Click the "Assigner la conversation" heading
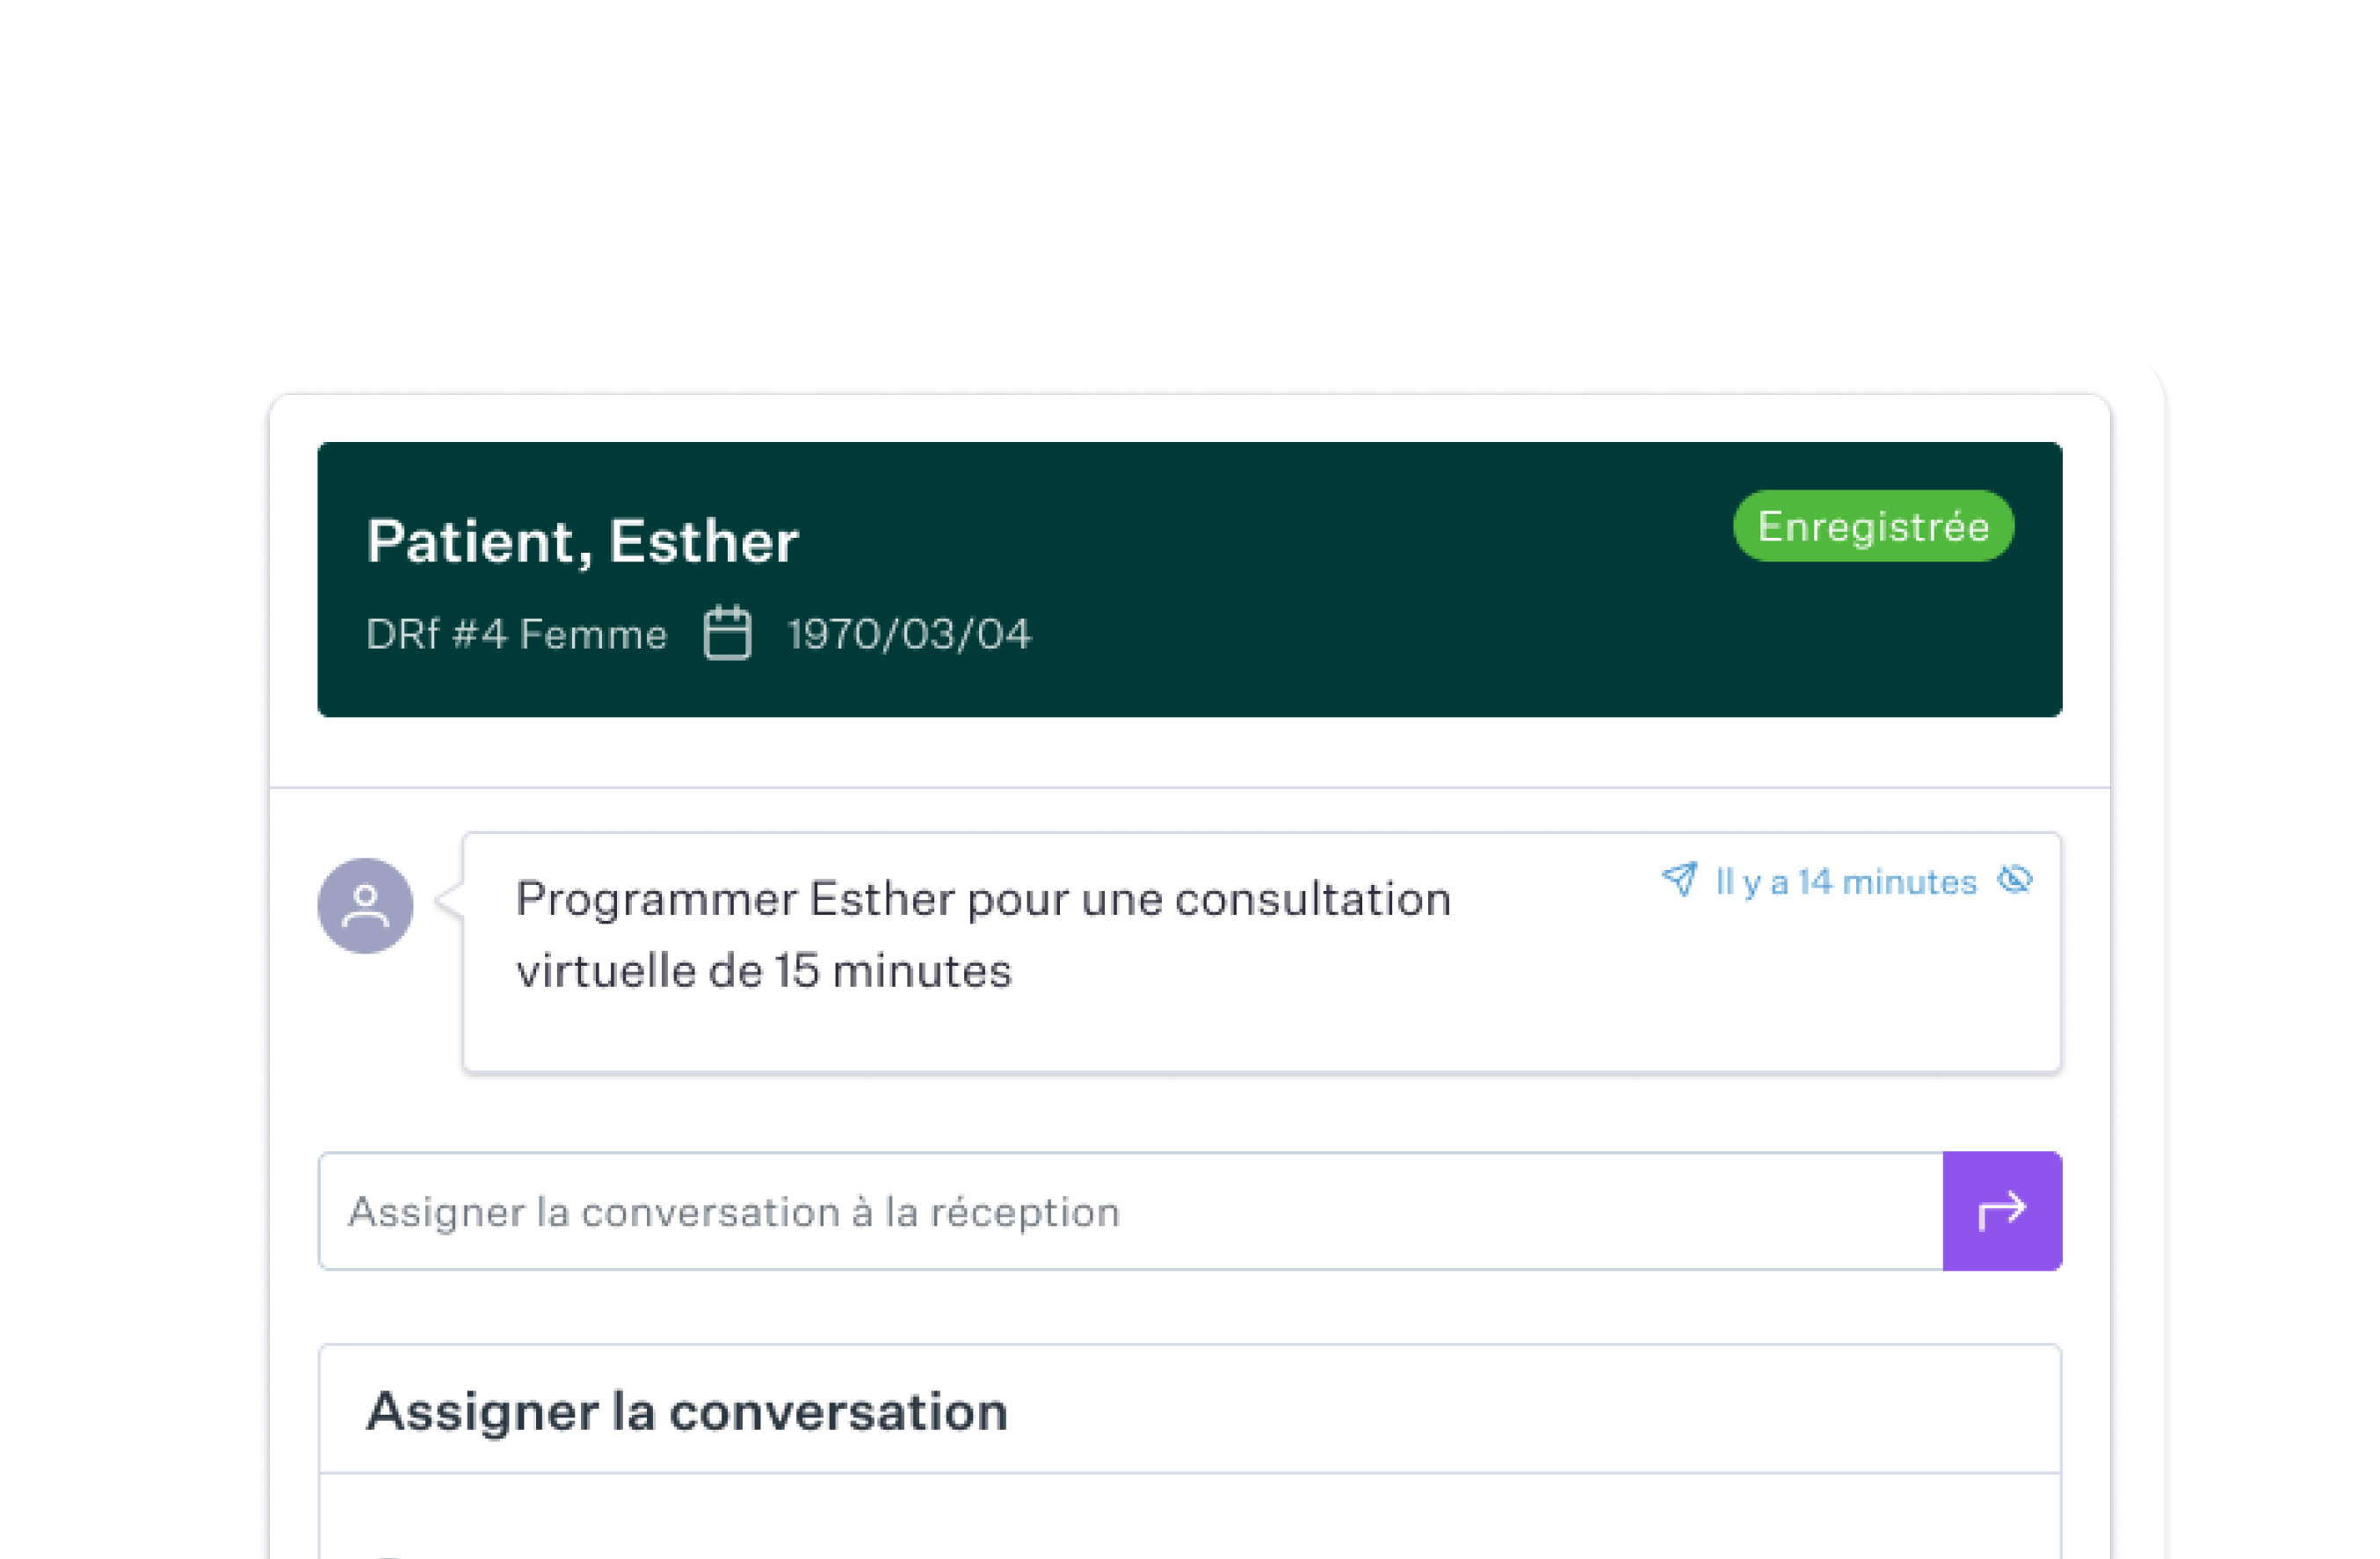This screenshot has width=2380, height=1559. (x=687, y=1411)
